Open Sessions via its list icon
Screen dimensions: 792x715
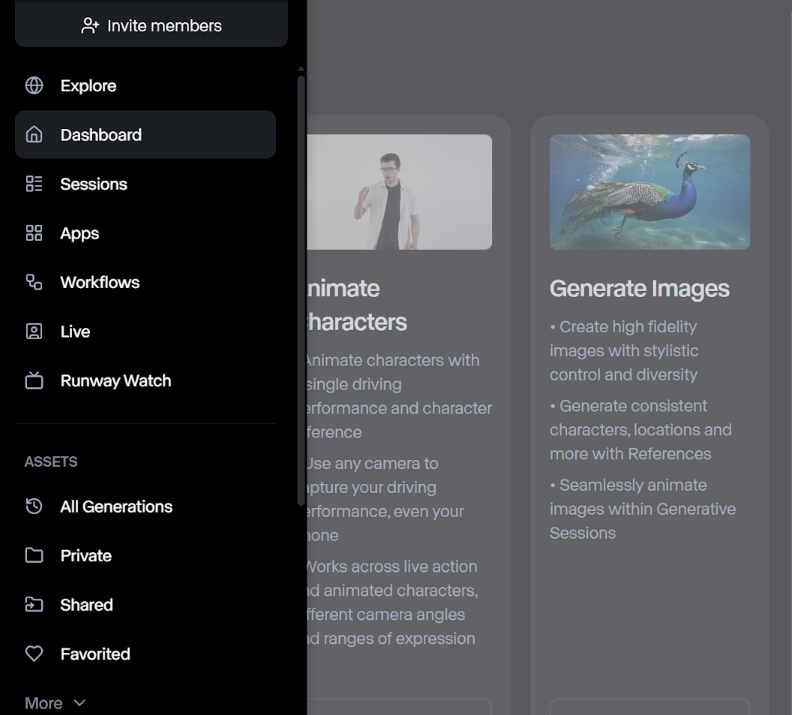click(x=34, y=184)
